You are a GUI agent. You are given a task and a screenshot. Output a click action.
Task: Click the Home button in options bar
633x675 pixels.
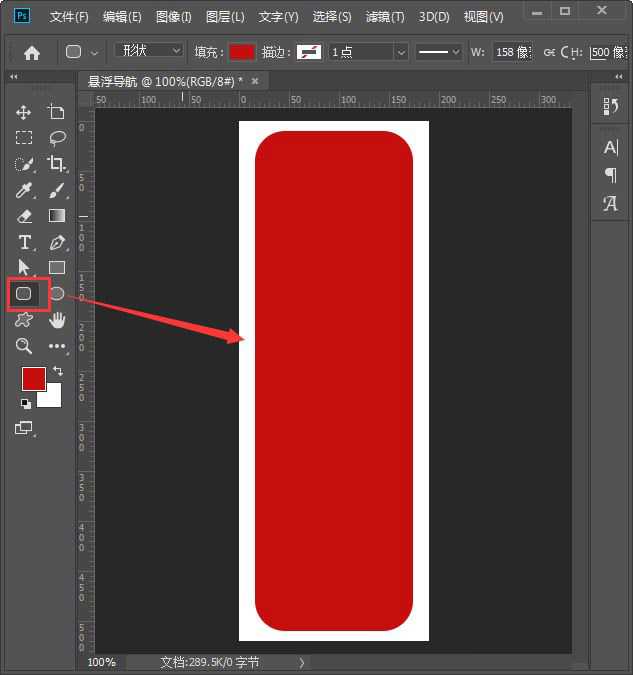pyautogui.click(x=32, y=52)
